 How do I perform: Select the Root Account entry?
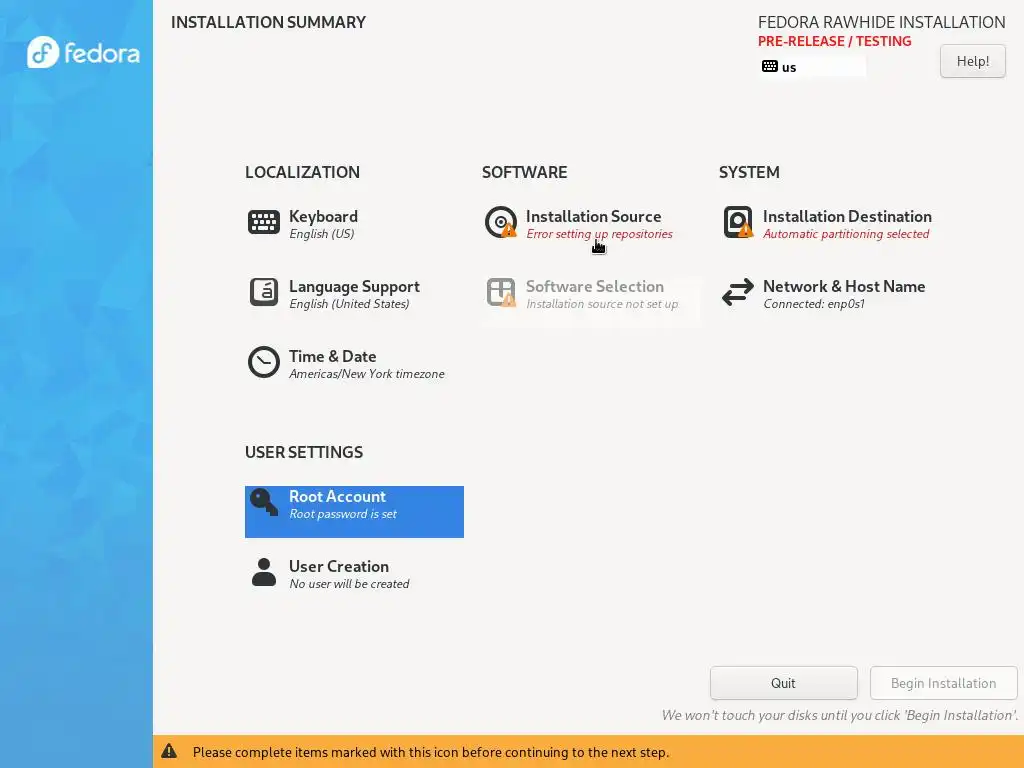point(354,511)
